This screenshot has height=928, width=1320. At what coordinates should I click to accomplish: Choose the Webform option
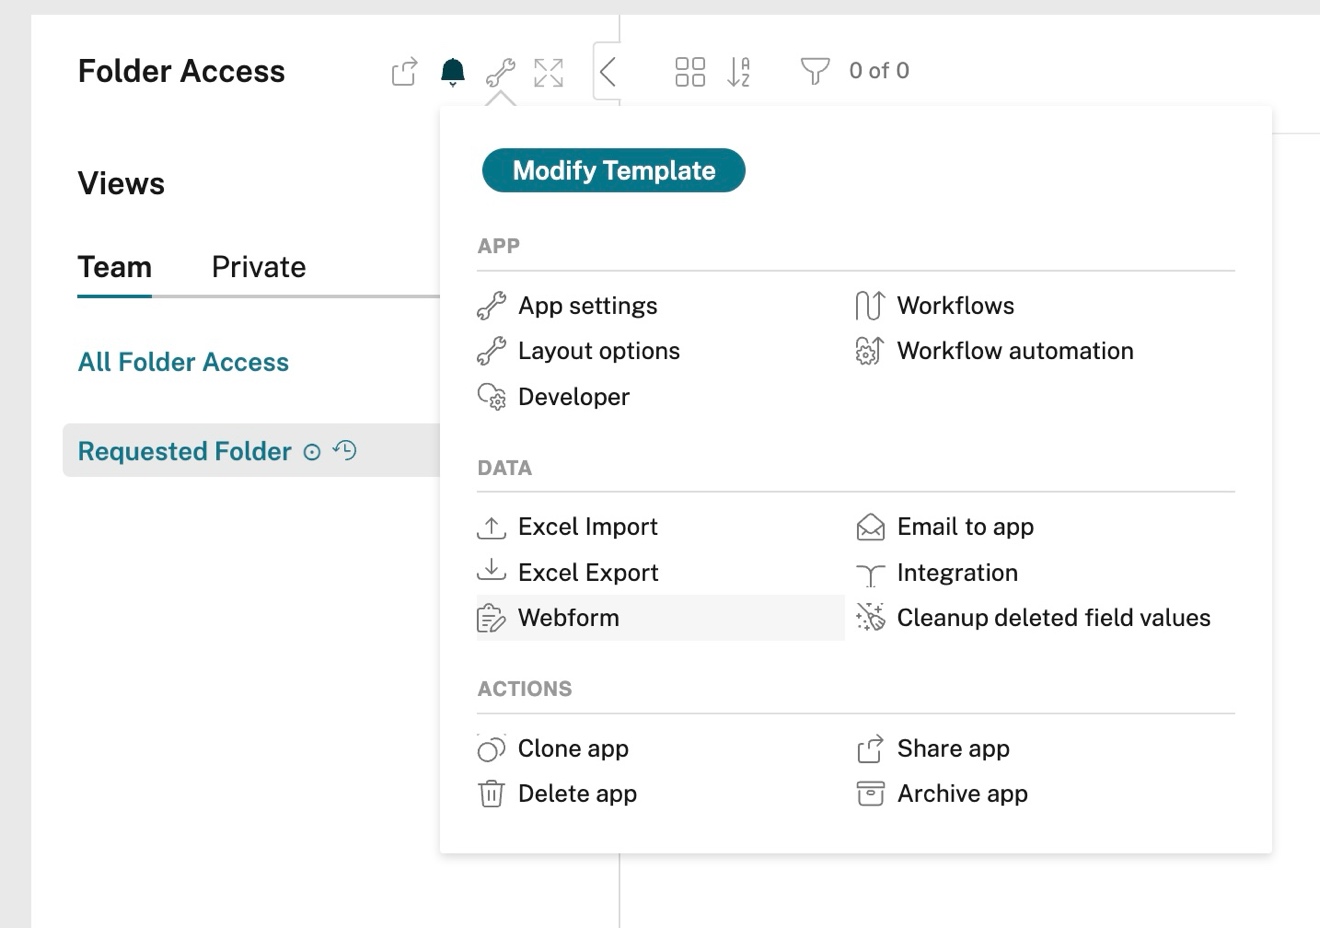(x=660, y=618)
